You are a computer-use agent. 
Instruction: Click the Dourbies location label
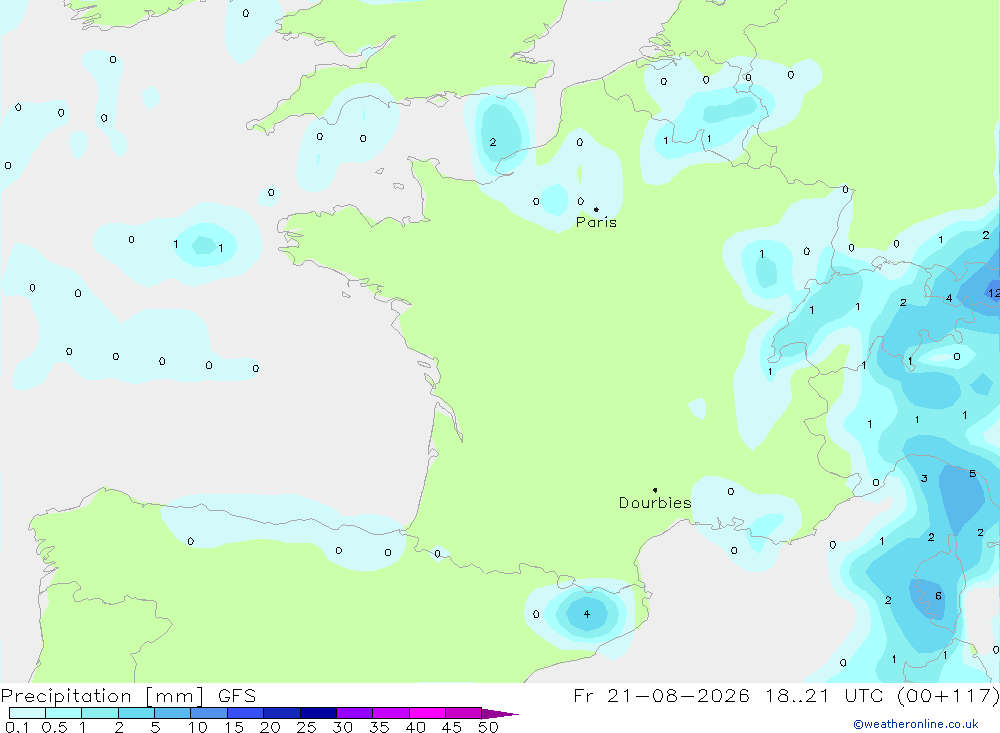tap(655, 503)
